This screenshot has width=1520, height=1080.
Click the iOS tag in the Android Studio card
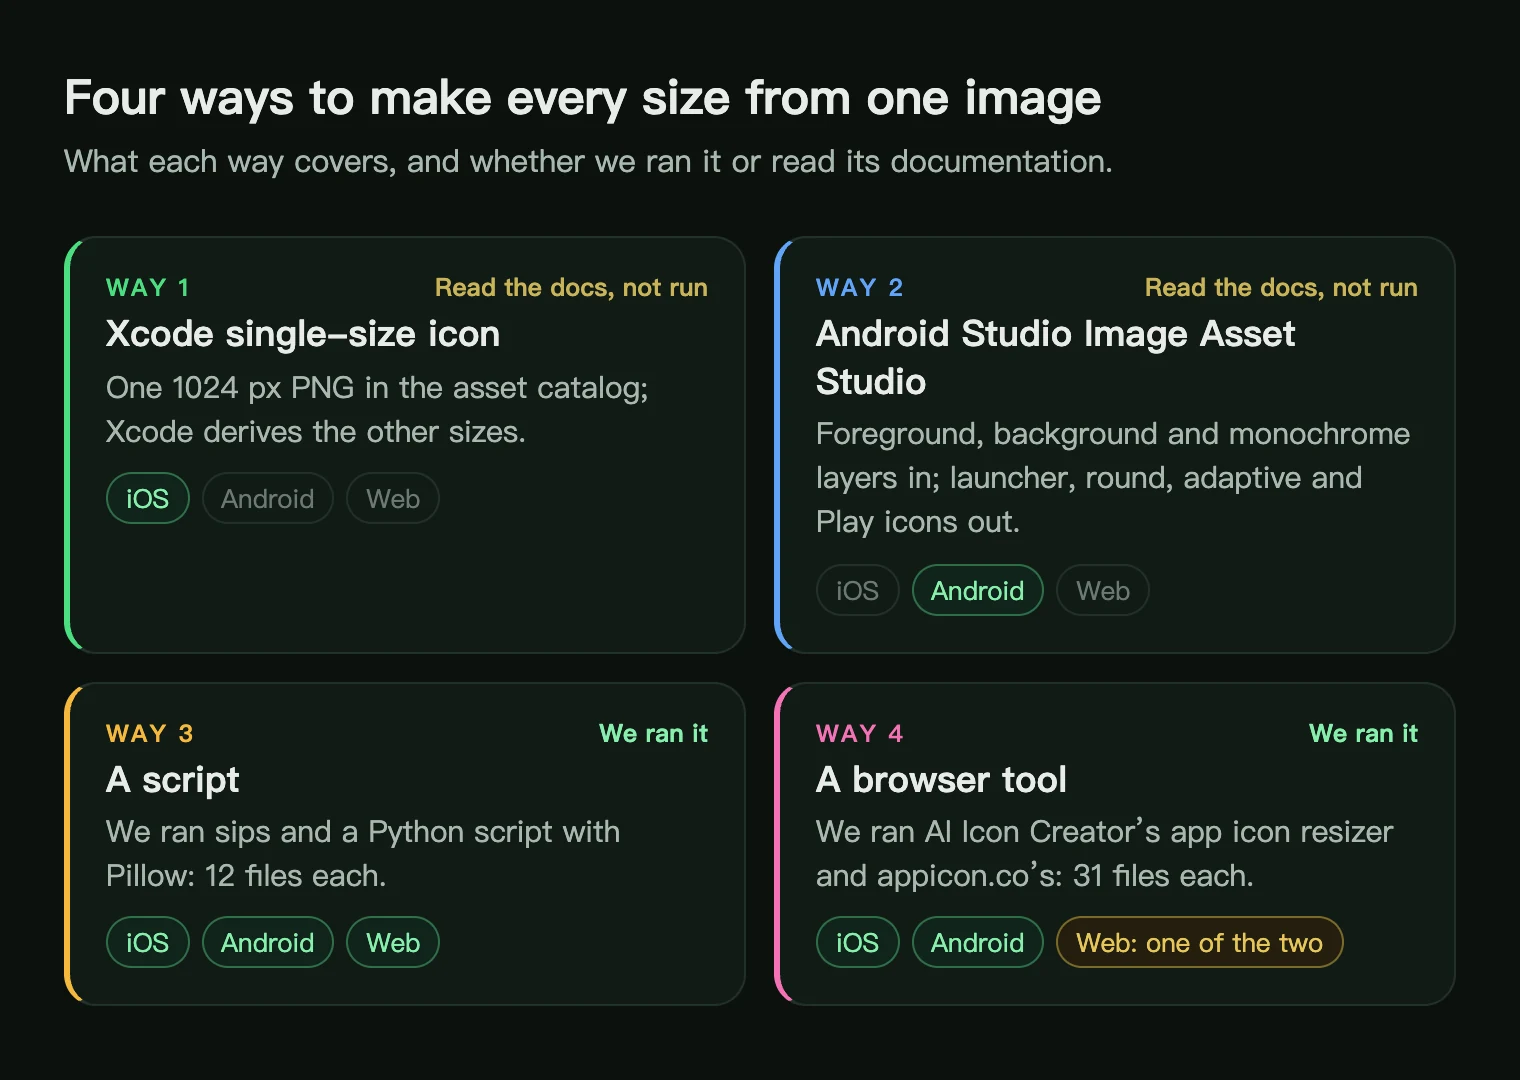857,590
